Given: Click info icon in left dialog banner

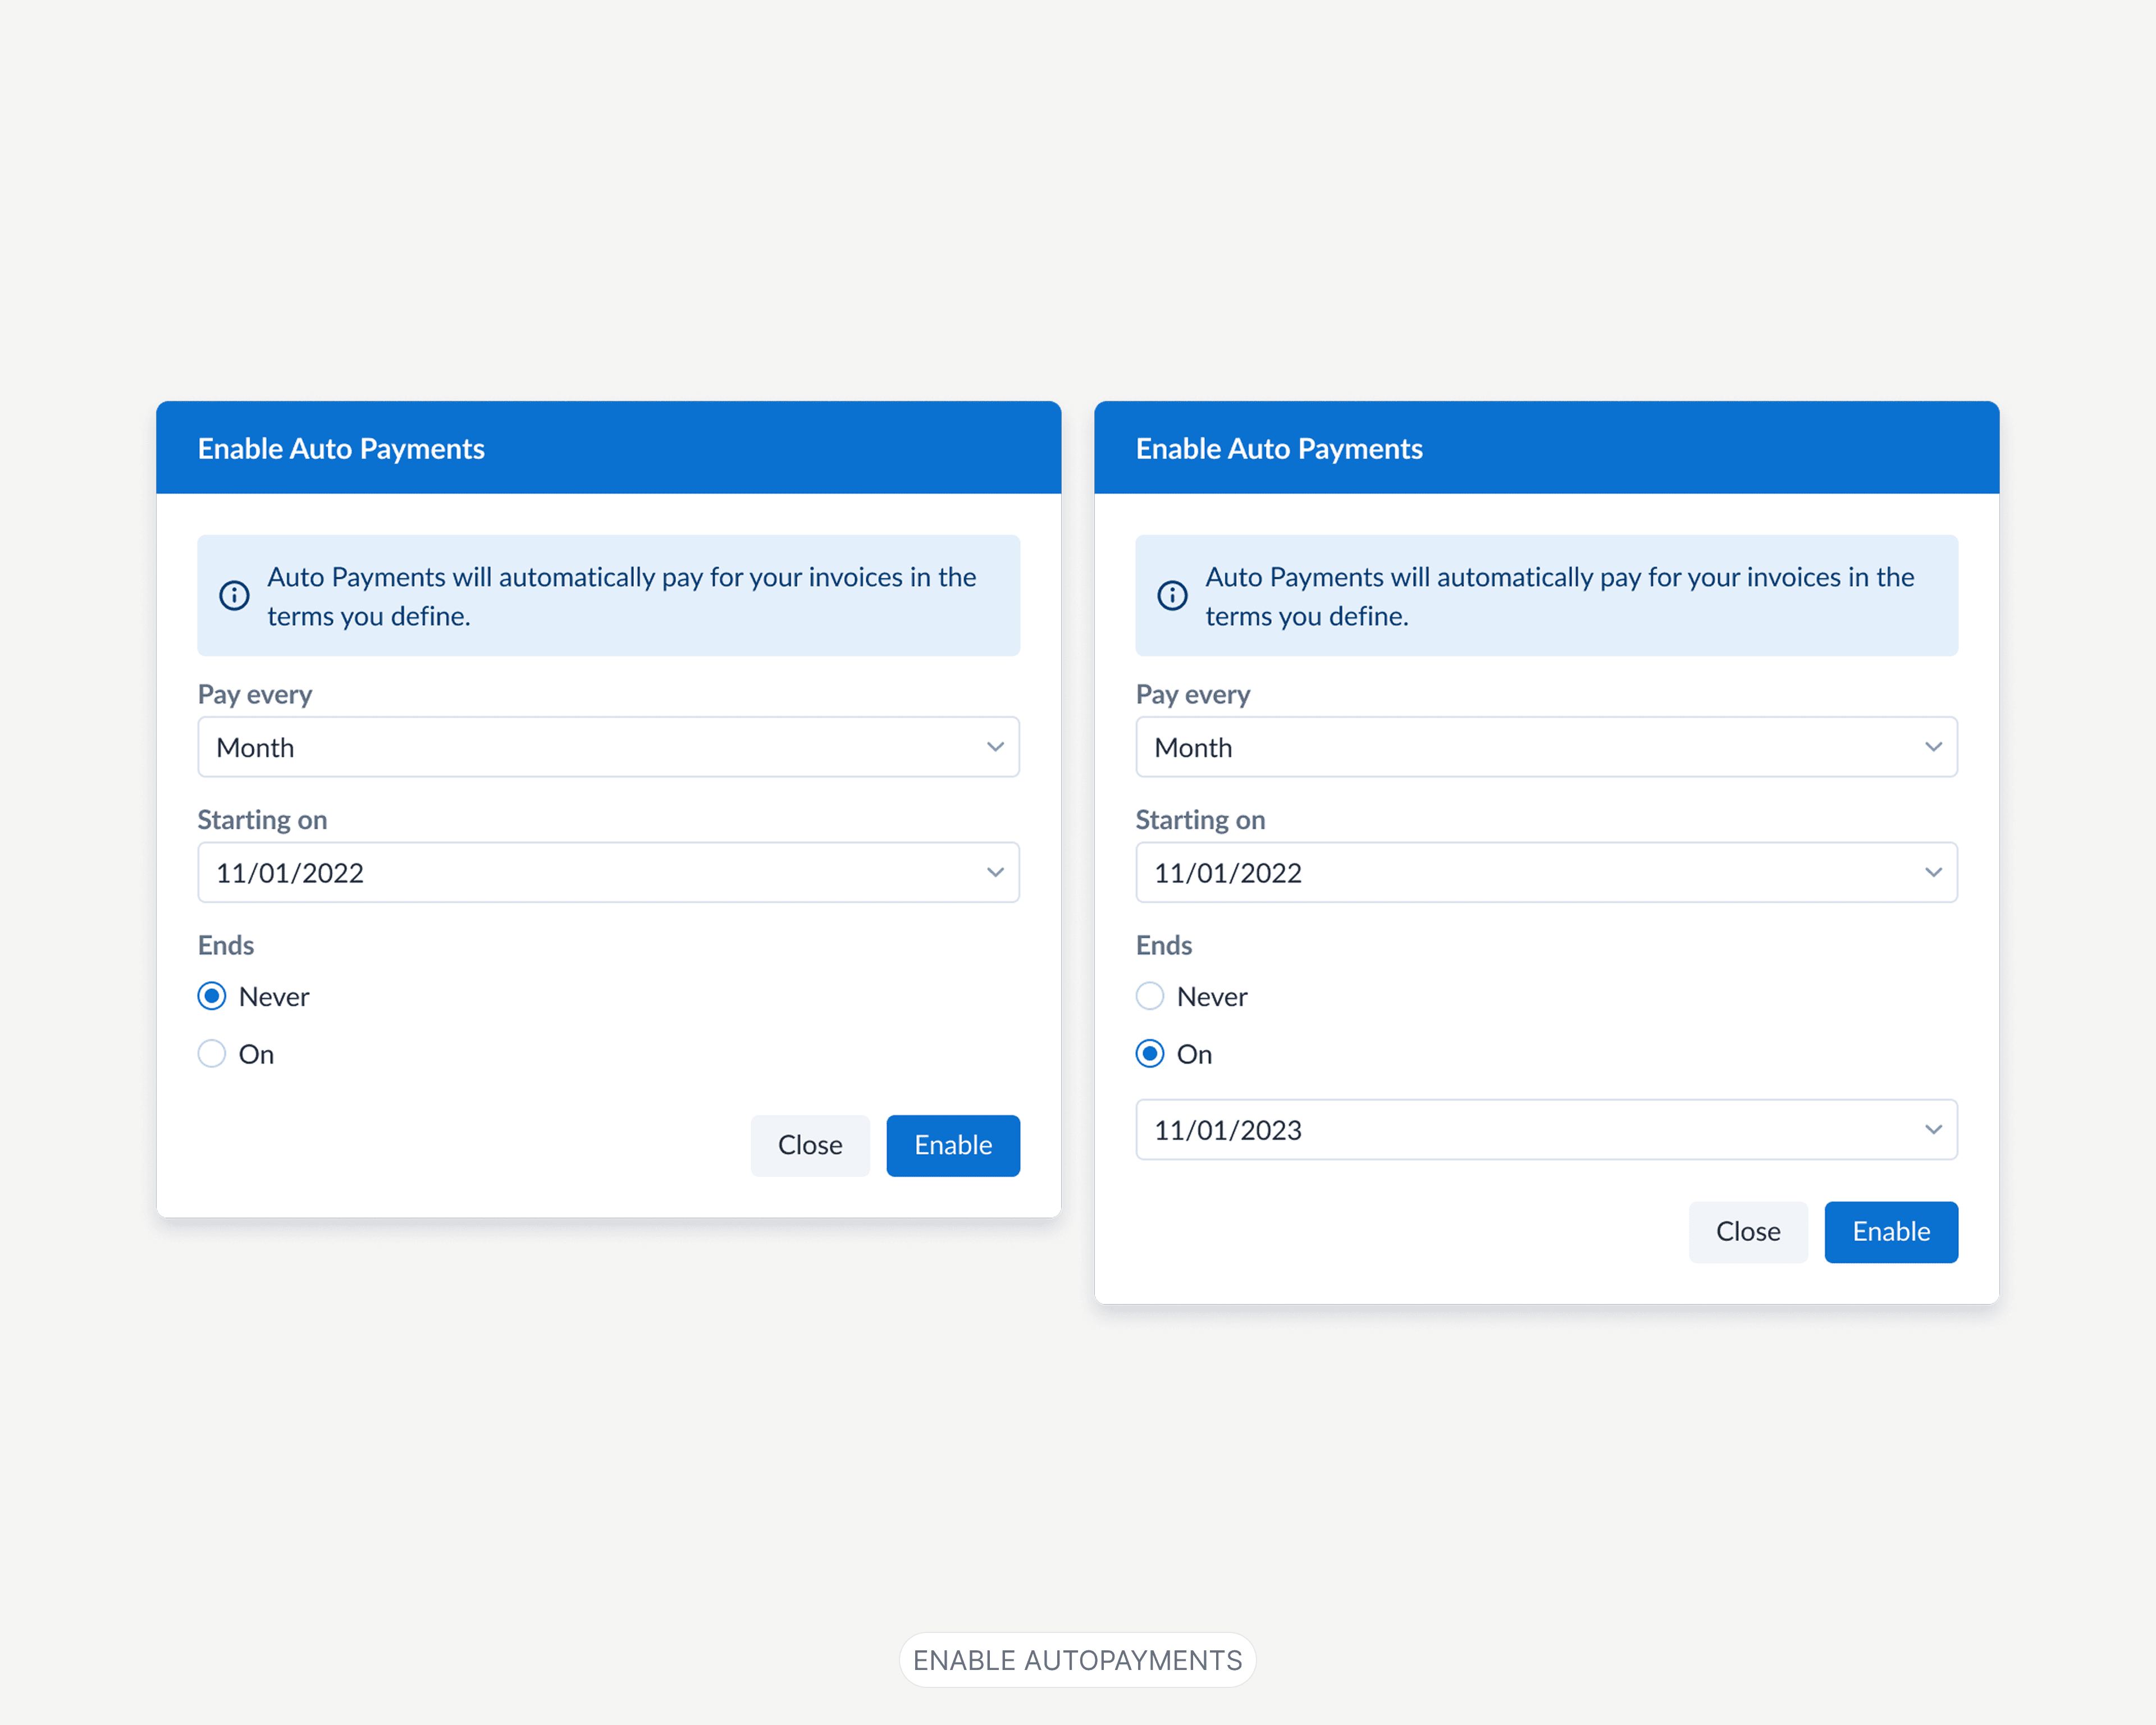Looking at the screenshot, I should [x=234, y=596].
